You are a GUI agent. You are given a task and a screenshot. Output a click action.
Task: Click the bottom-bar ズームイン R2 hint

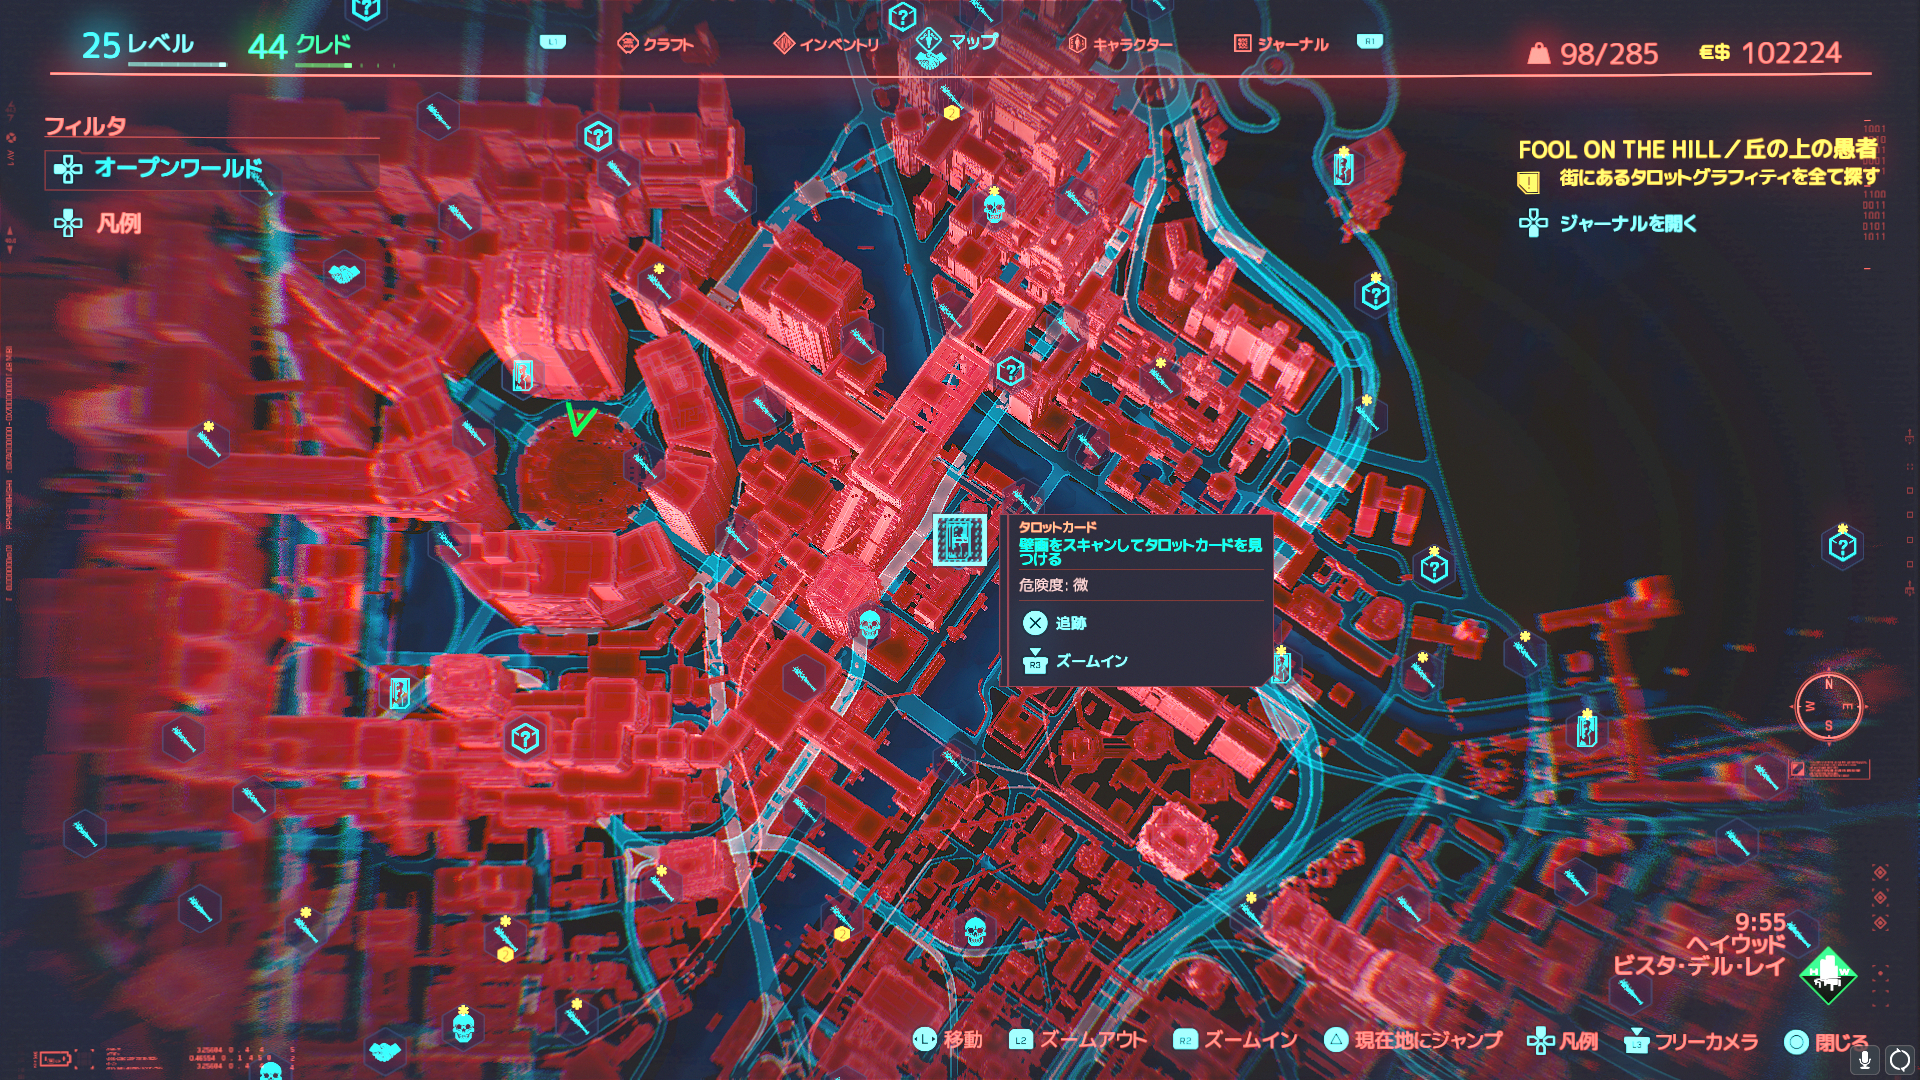click(1235, 1040)
